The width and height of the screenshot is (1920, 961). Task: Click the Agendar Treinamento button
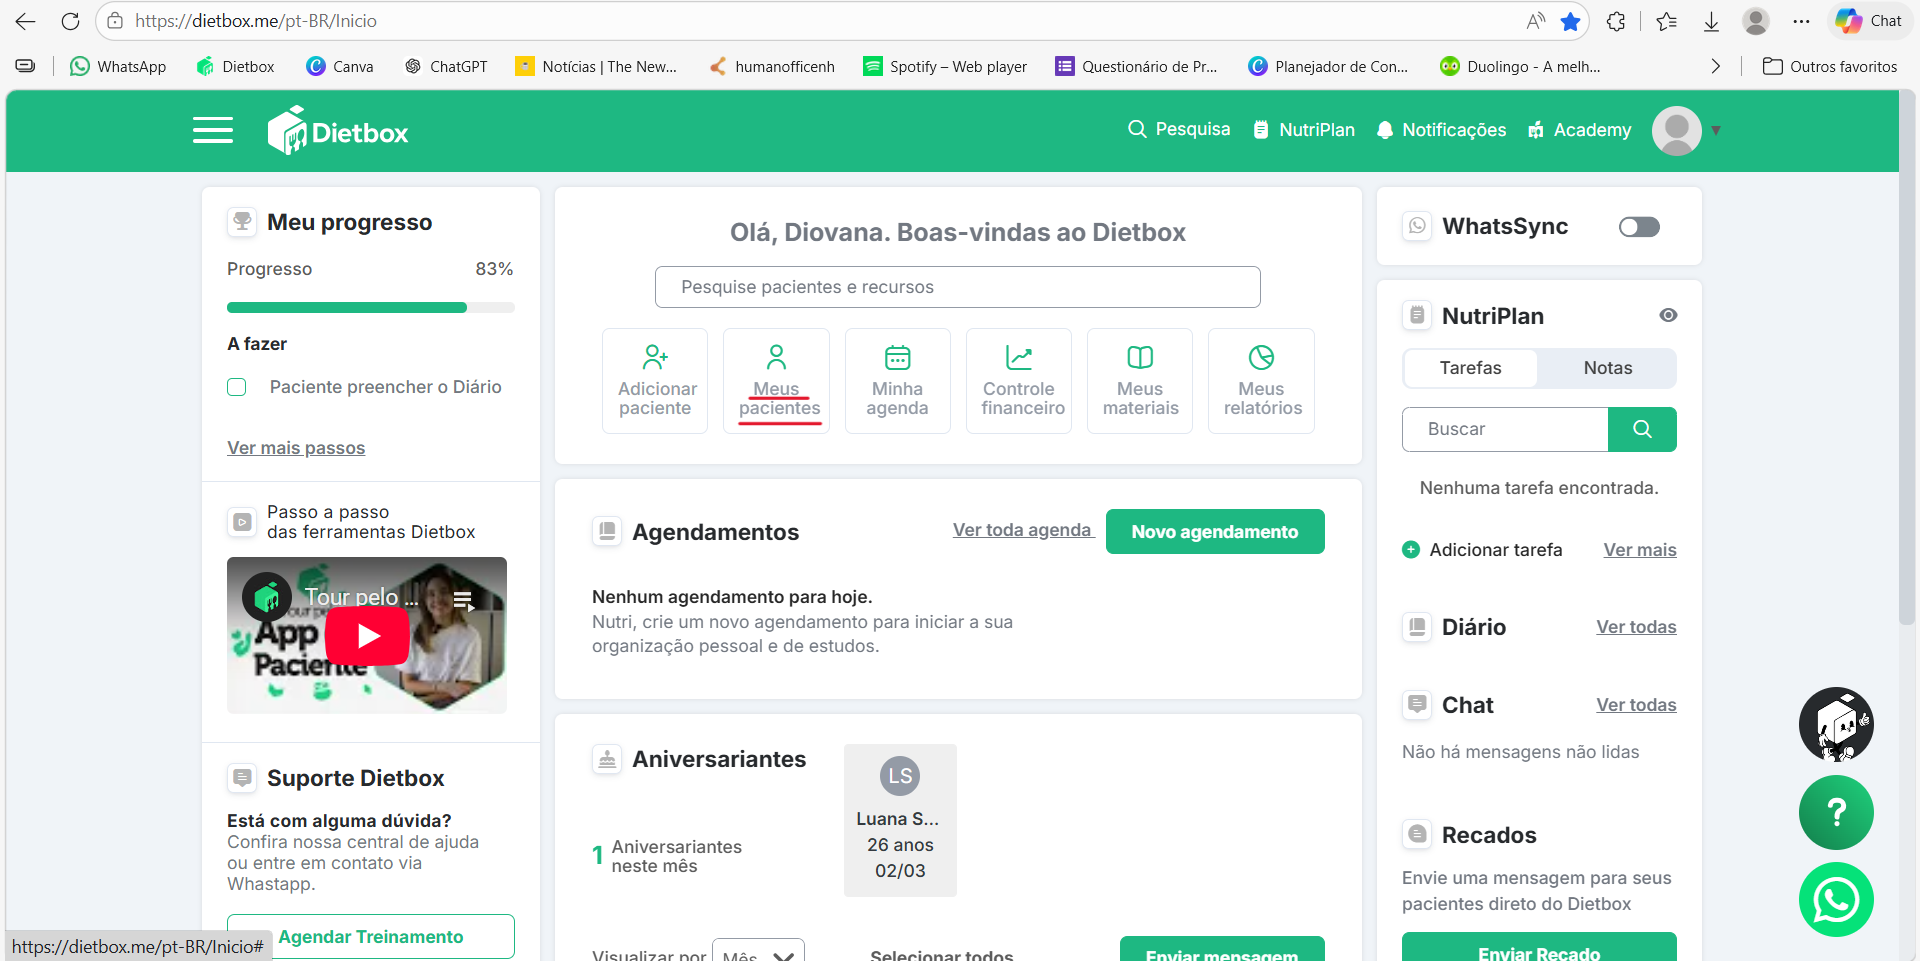tap(371, 937)
